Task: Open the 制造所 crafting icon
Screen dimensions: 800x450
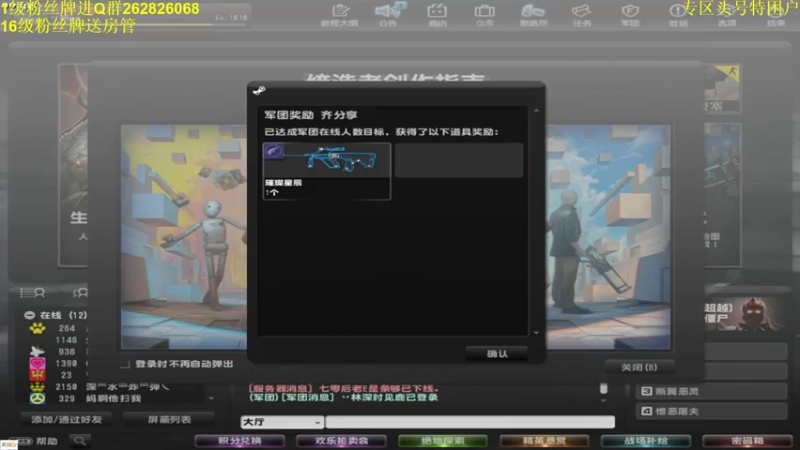Action: [x=533, y=11]
